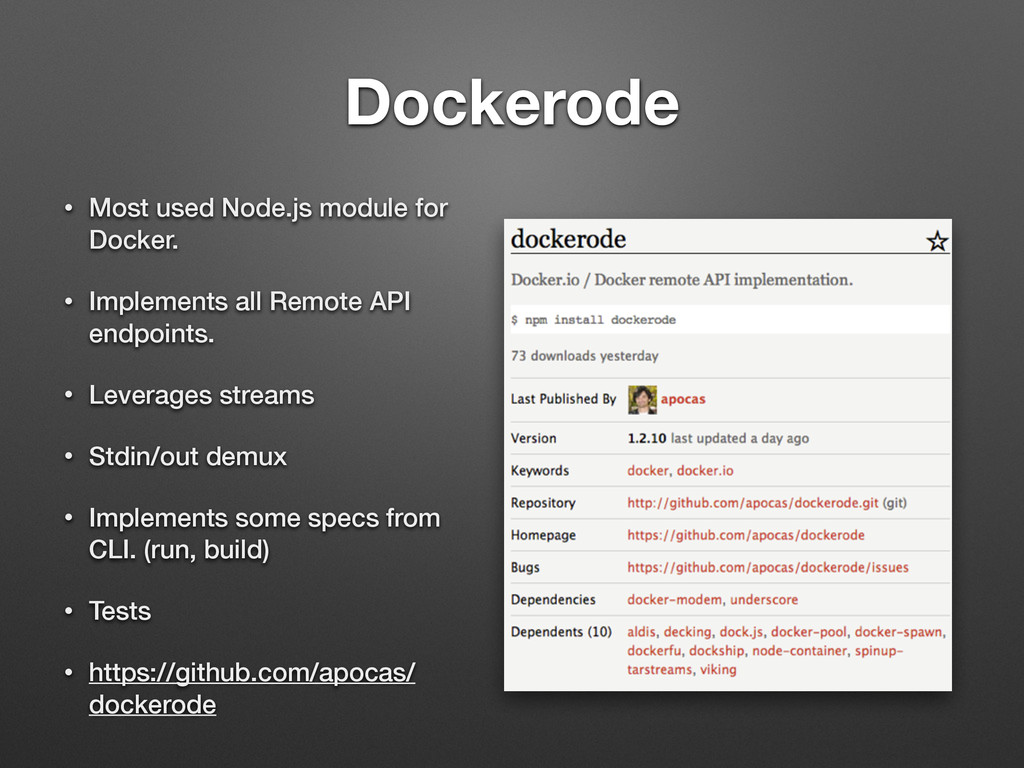Click 'Dependents (10)' label
This screenshot has height=768, width=1024.
point(561,632)
